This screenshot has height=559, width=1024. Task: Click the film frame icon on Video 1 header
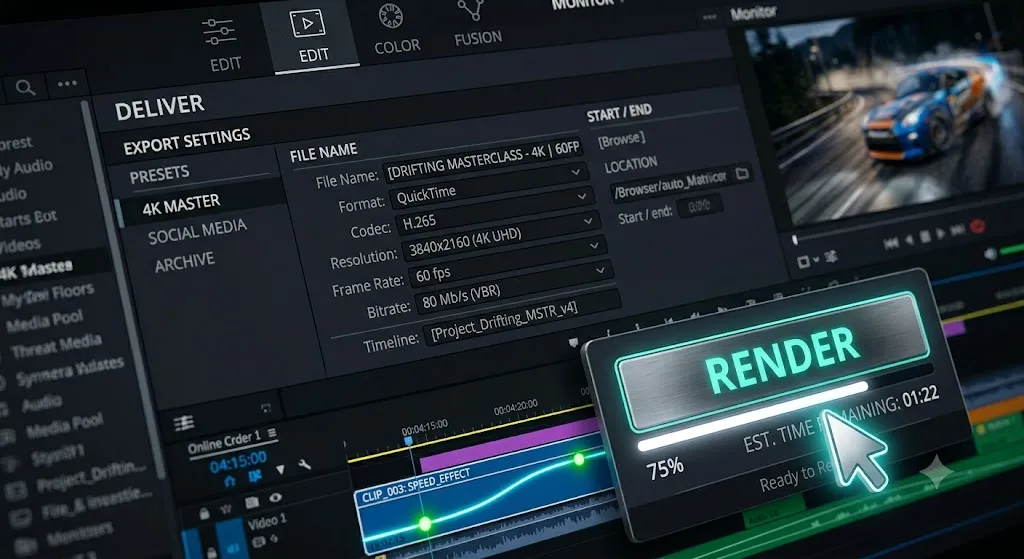click(x=252, y=503)
